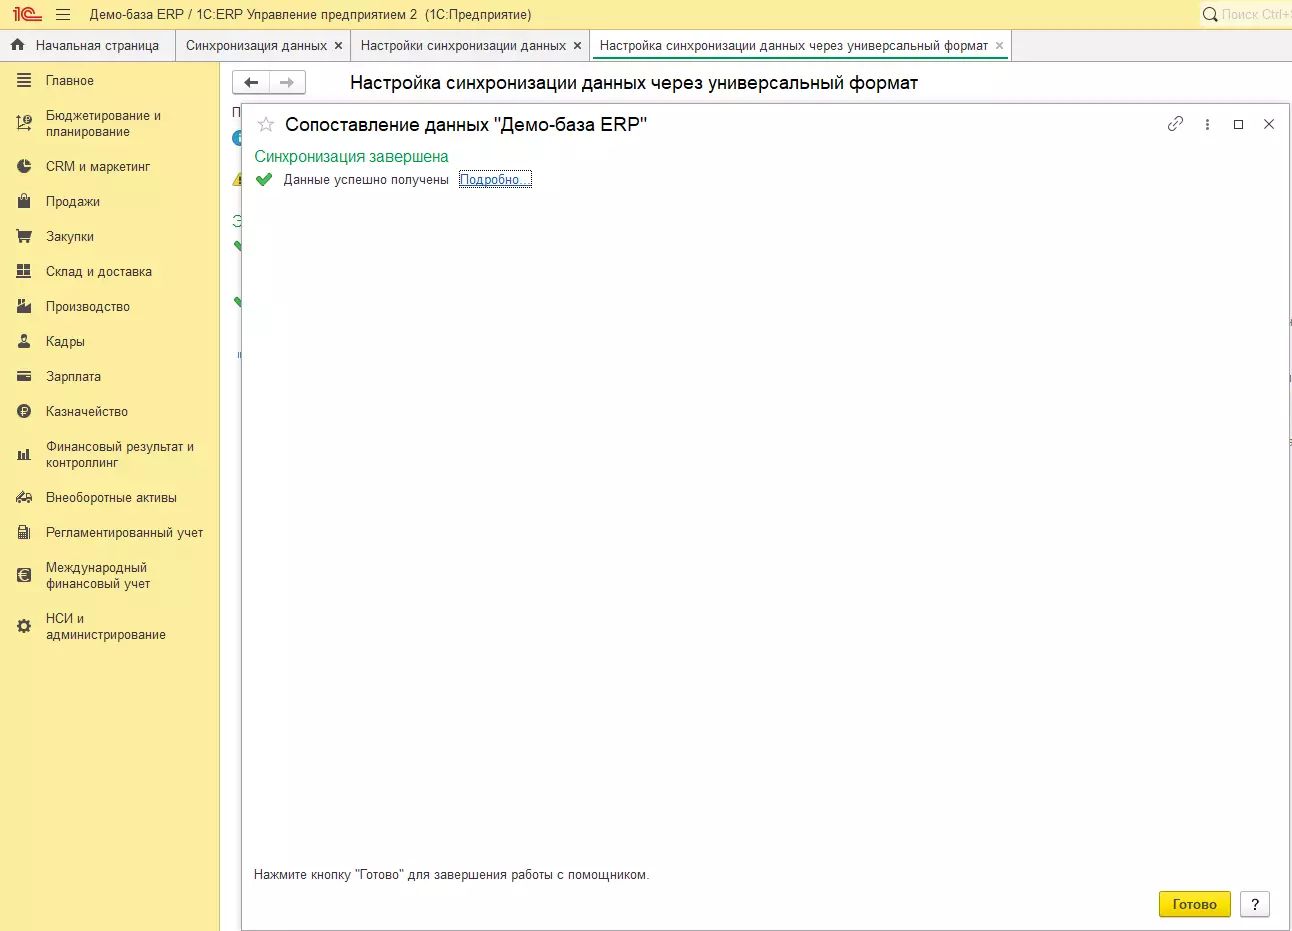Click the search magnifier icon
This screenshot has width=1292, height=931.
[1210, 15]
